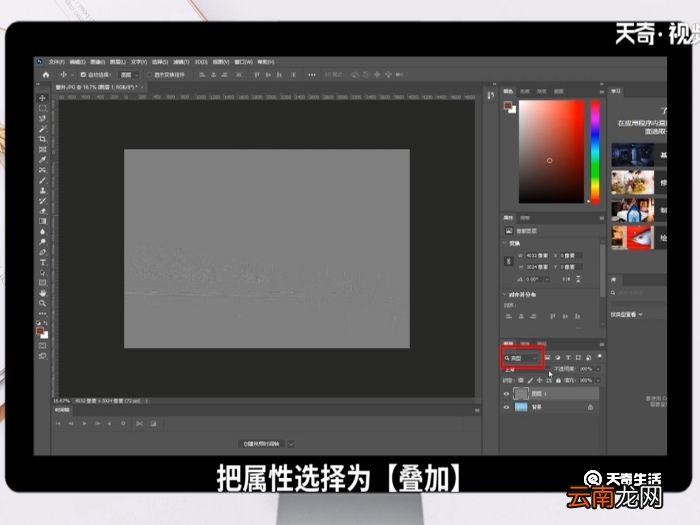Viewport: 700px width, 525px height.
Task: Toggle the Auto-Select checkbox
Action: tap(83, 75)
